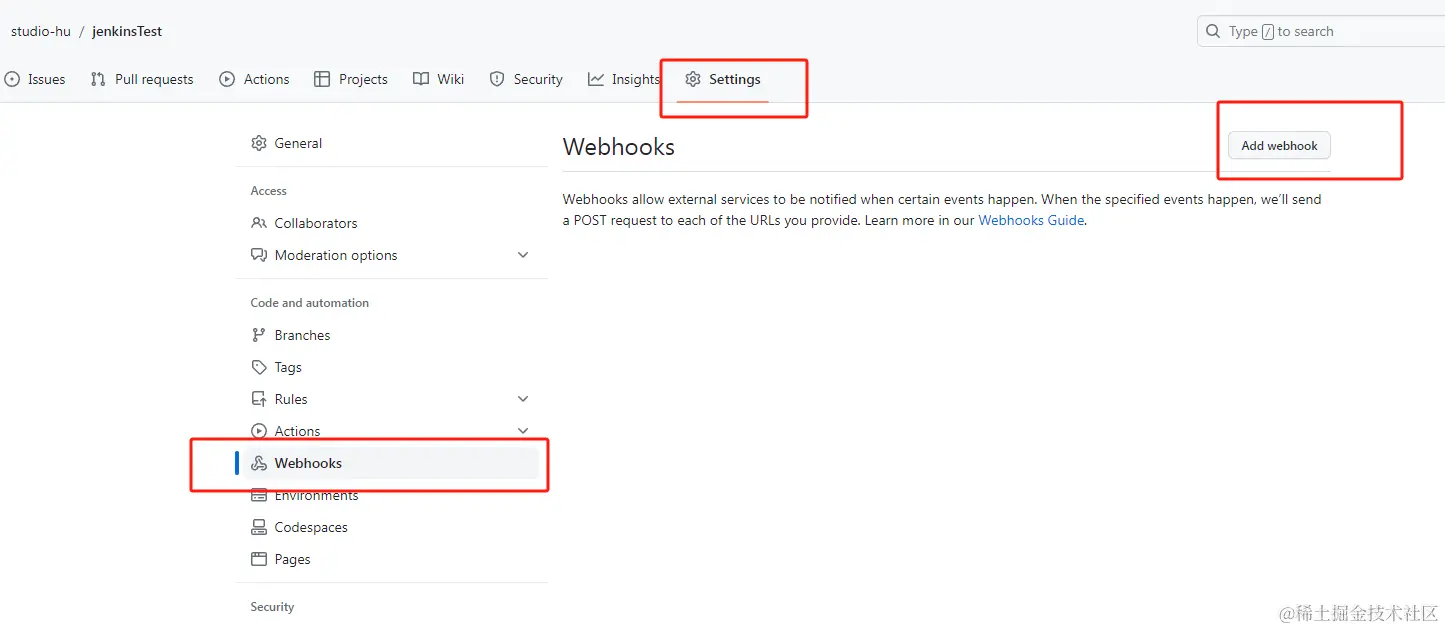The width and height of the screenshot is (1445, 630).
Task: Go to the Projects tab
Action: pyautogui.click(x=350, y=79)
